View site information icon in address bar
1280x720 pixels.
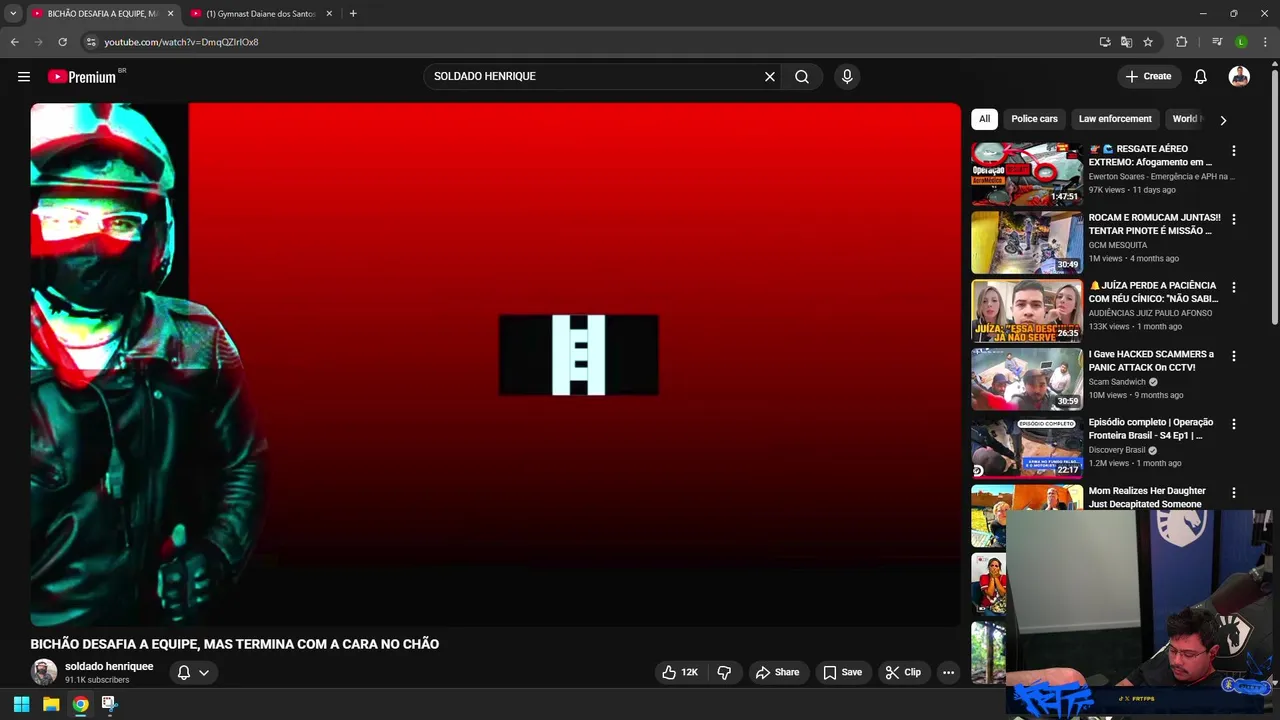[91, 42]
